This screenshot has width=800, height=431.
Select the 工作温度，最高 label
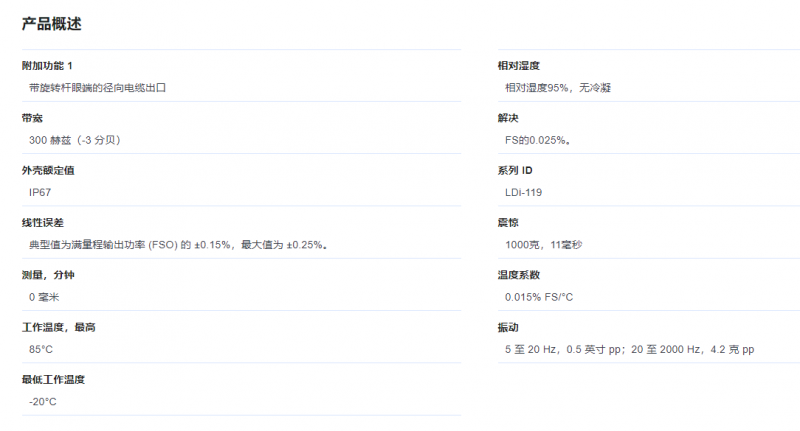click(58, 327)
